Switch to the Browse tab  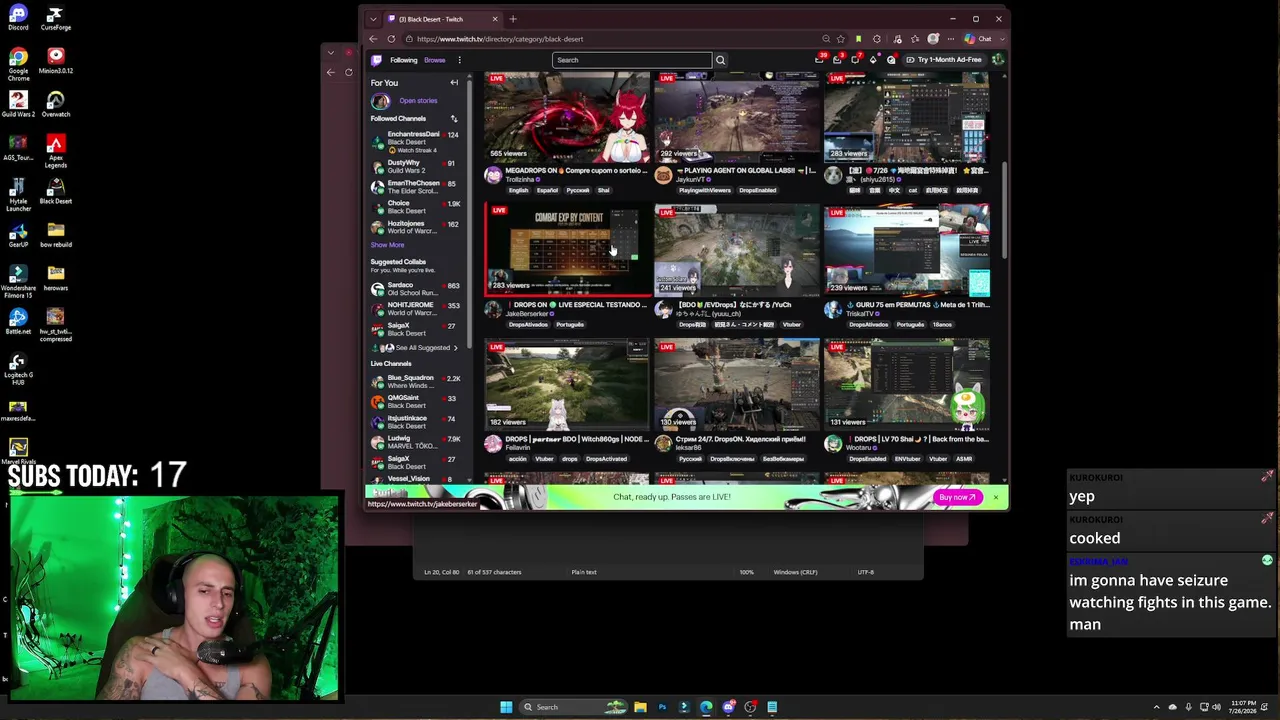pos(434,60)
